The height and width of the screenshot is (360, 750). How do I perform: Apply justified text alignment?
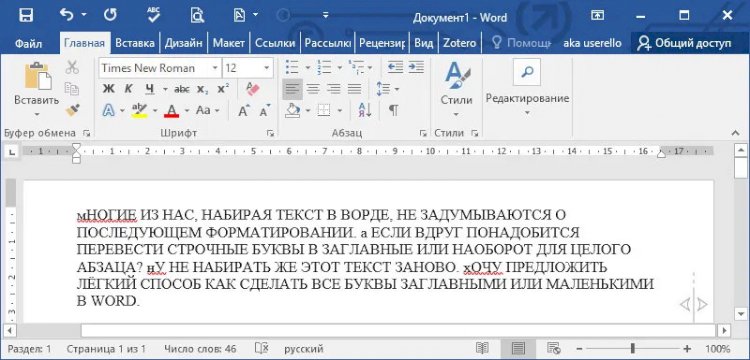[x=354, y=89]
